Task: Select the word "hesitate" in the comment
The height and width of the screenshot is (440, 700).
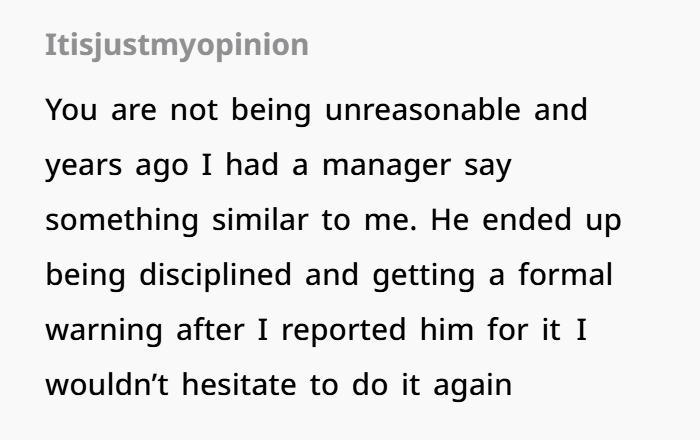Action: (x=239, y=385)
